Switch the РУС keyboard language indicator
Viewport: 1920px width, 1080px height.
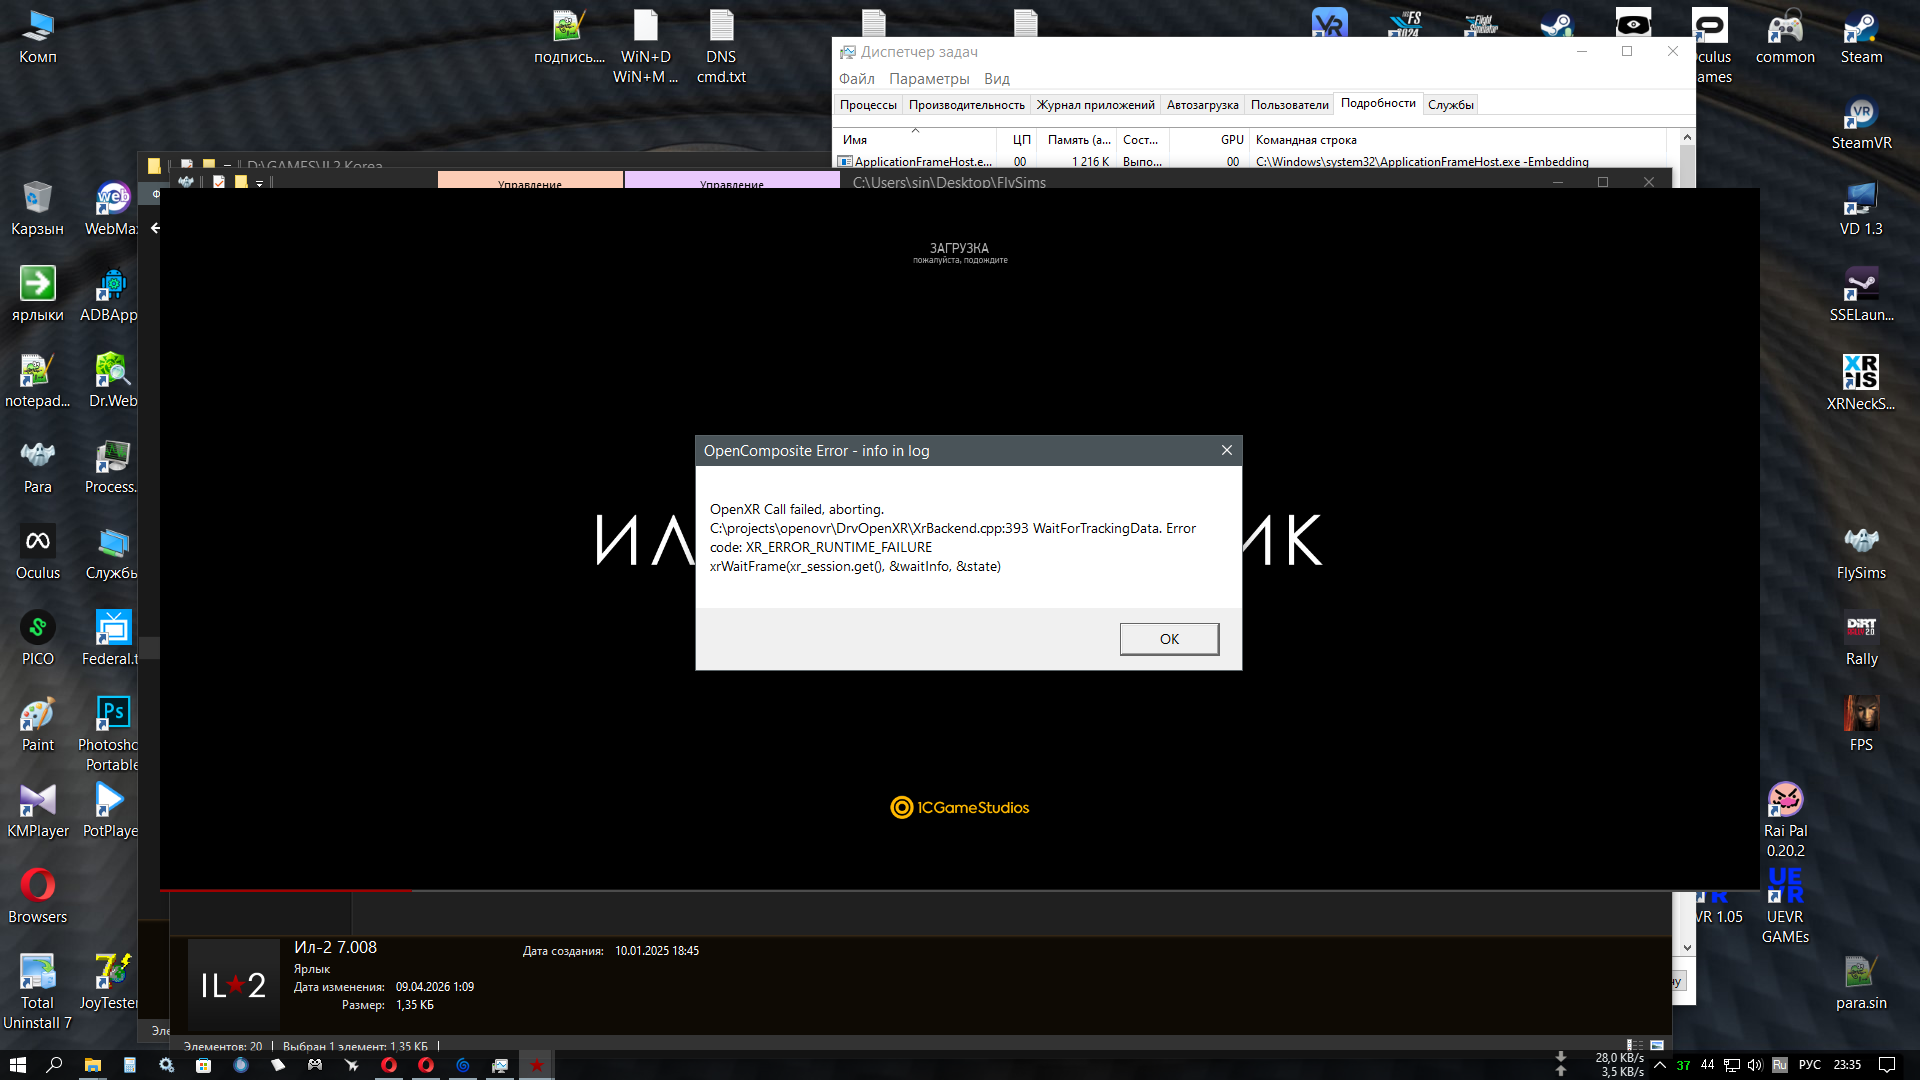(1810, 1065)
